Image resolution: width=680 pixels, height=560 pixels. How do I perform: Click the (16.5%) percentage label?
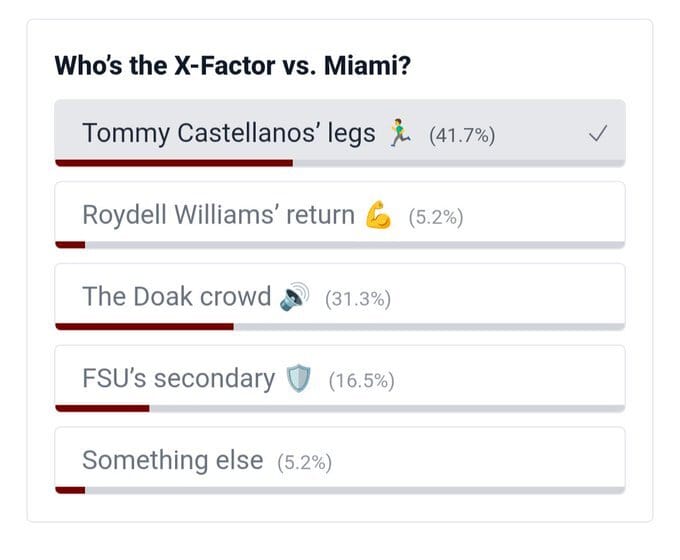pyautogui.click(x=361, y=381)
